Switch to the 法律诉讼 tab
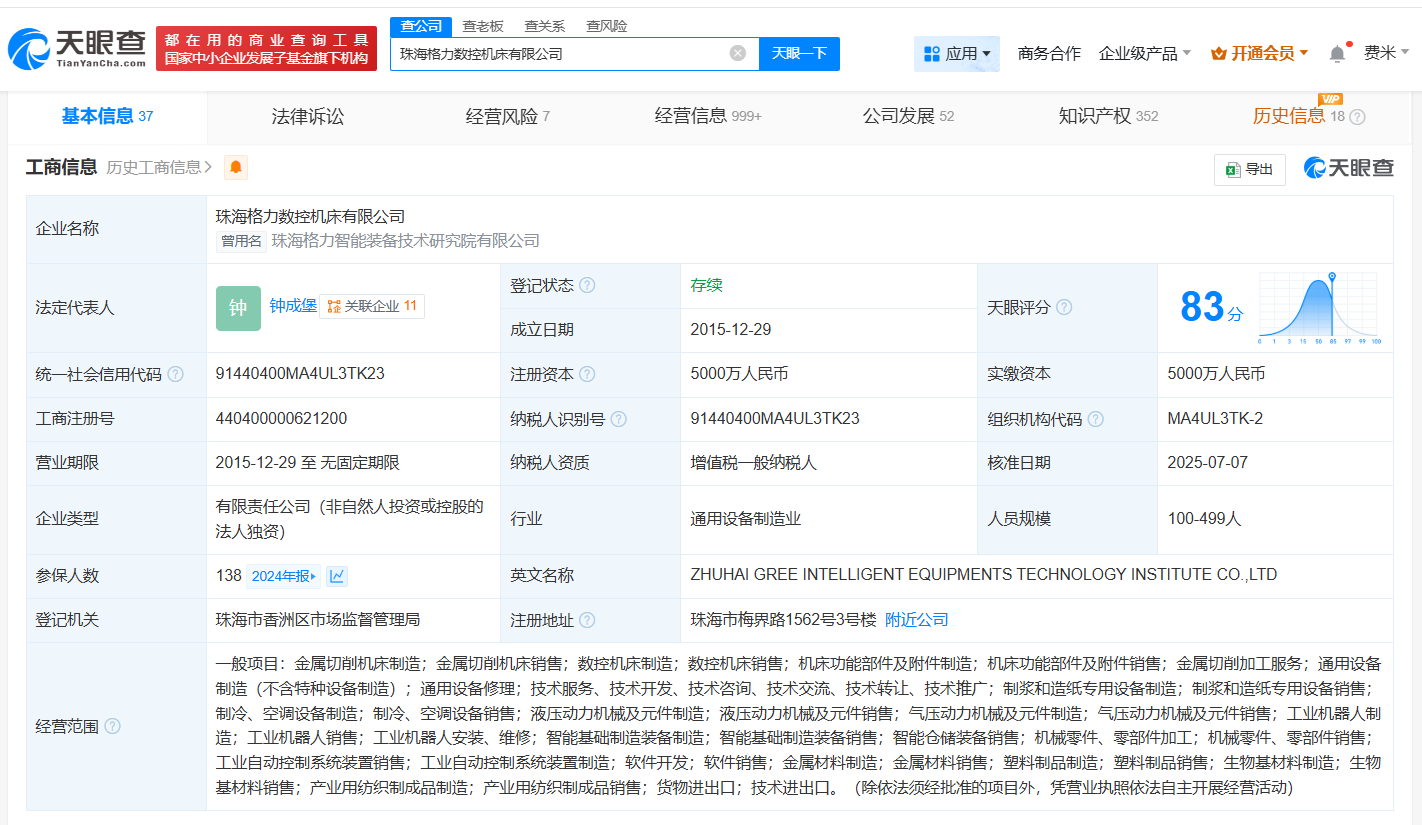 pyautogui.click(x=308, y=117)
